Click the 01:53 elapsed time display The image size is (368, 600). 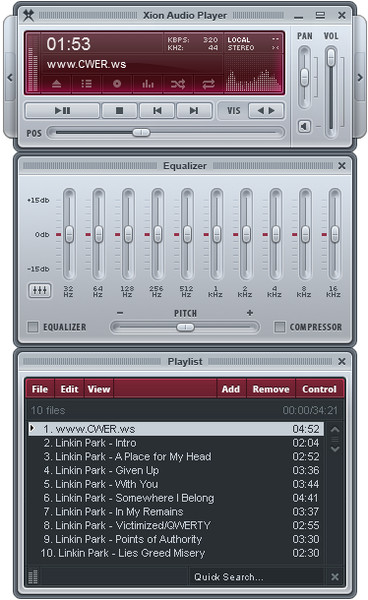point(68,44)
